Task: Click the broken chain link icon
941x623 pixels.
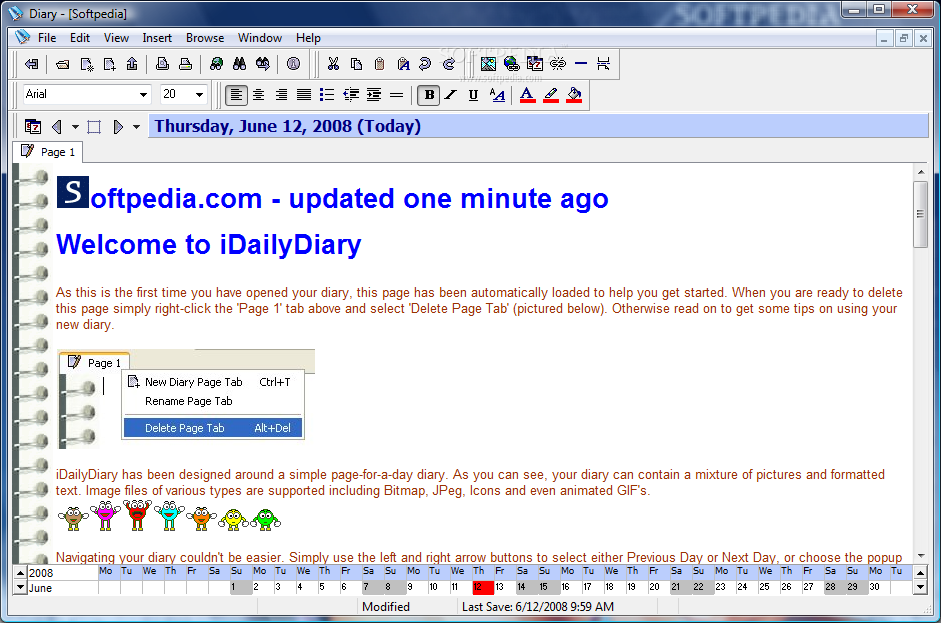Action: click(x=558, y=64)
